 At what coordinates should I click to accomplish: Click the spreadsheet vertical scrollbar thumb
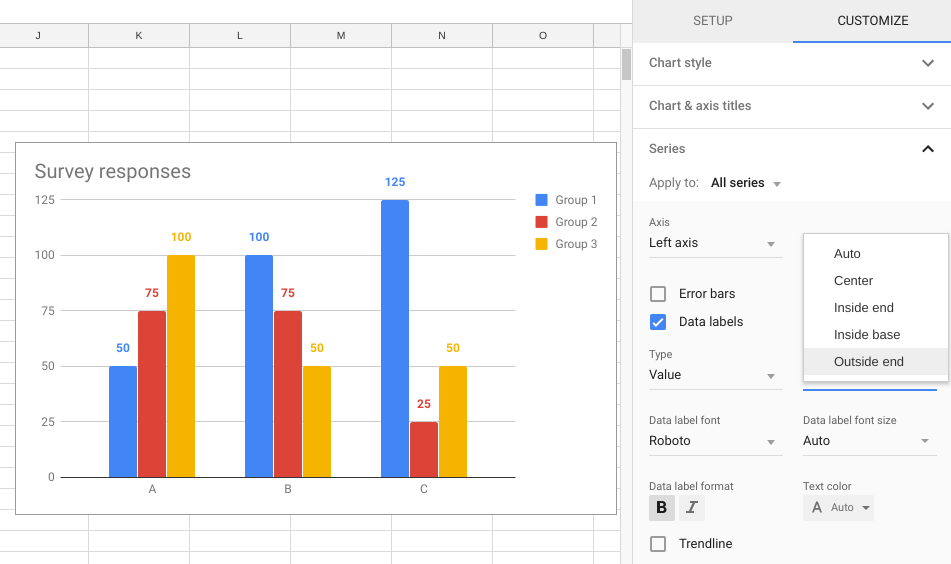pos(627,64)
